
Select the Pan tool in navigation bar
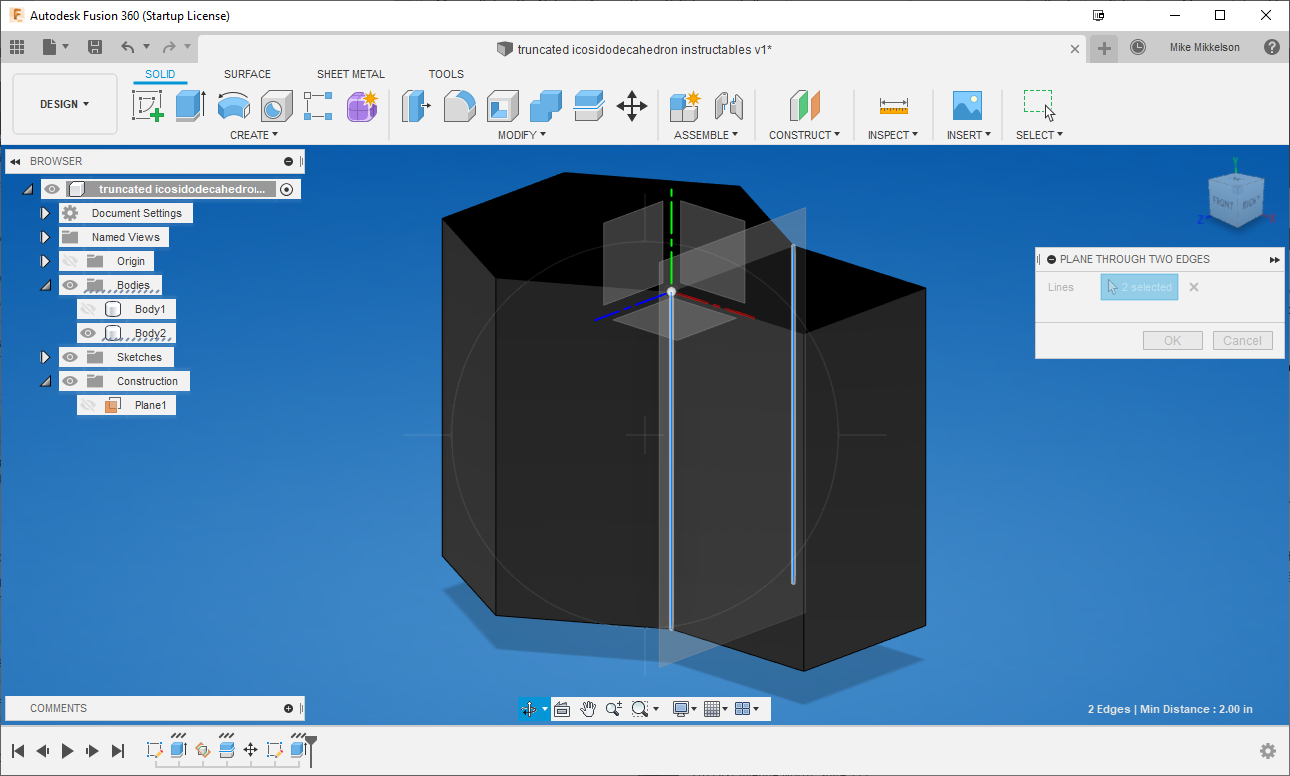click(588, 709)
